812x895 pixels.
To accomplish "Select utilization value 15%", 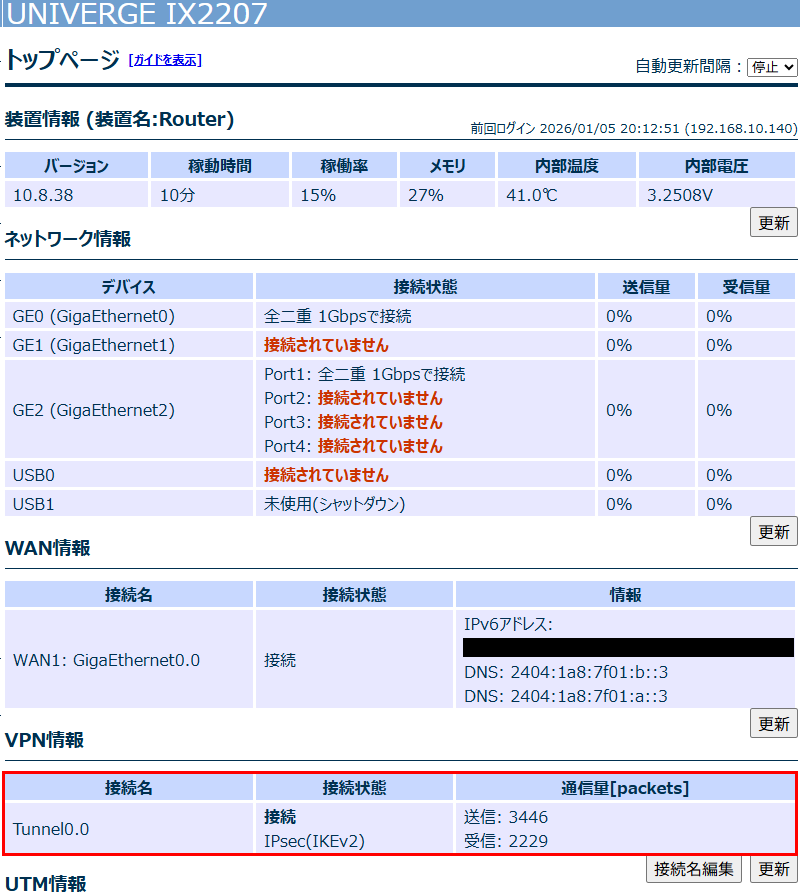I will (x=318, y=195).
